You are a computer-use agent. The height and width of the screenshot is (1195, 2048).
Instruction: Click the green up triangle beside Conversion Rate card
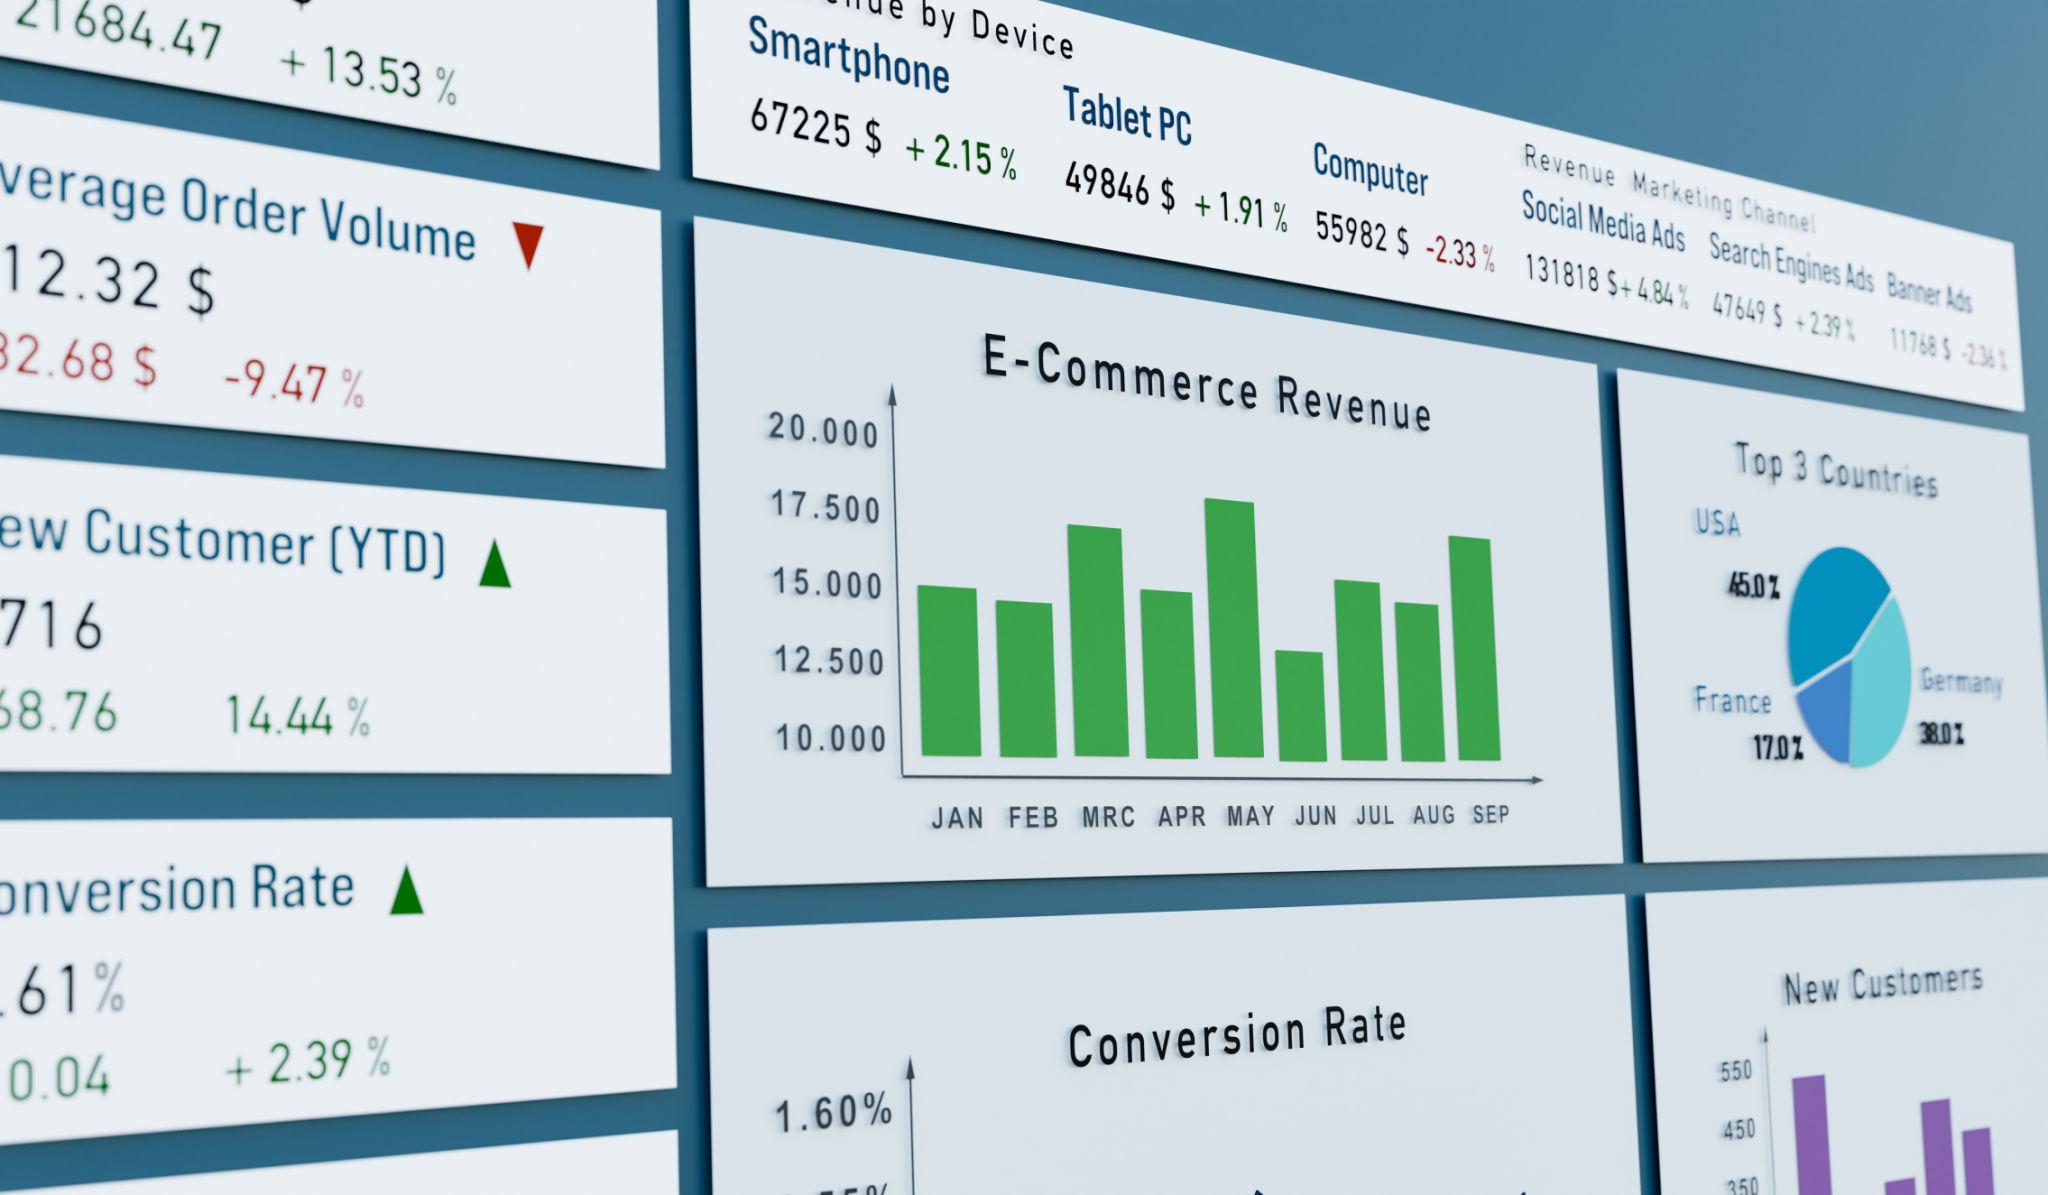tap(406, 890)
